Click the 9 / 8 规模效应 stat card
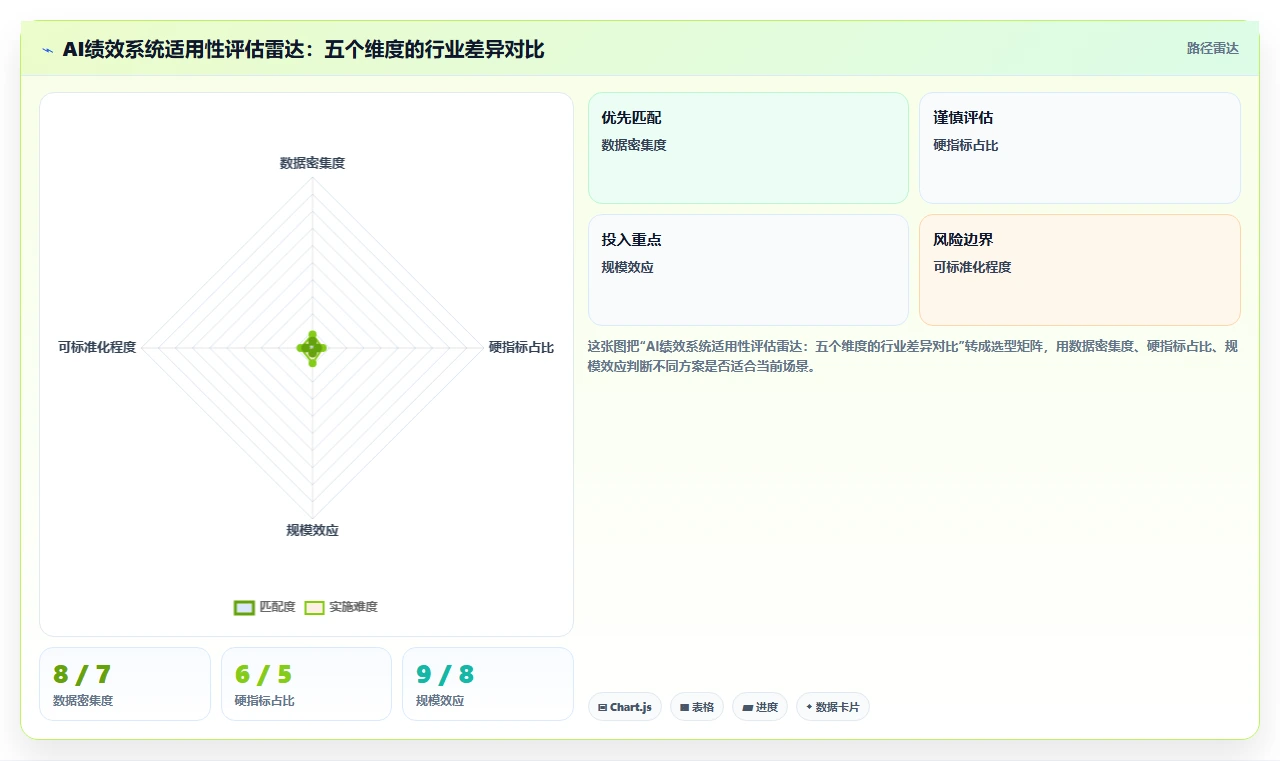 pos(488,684)
